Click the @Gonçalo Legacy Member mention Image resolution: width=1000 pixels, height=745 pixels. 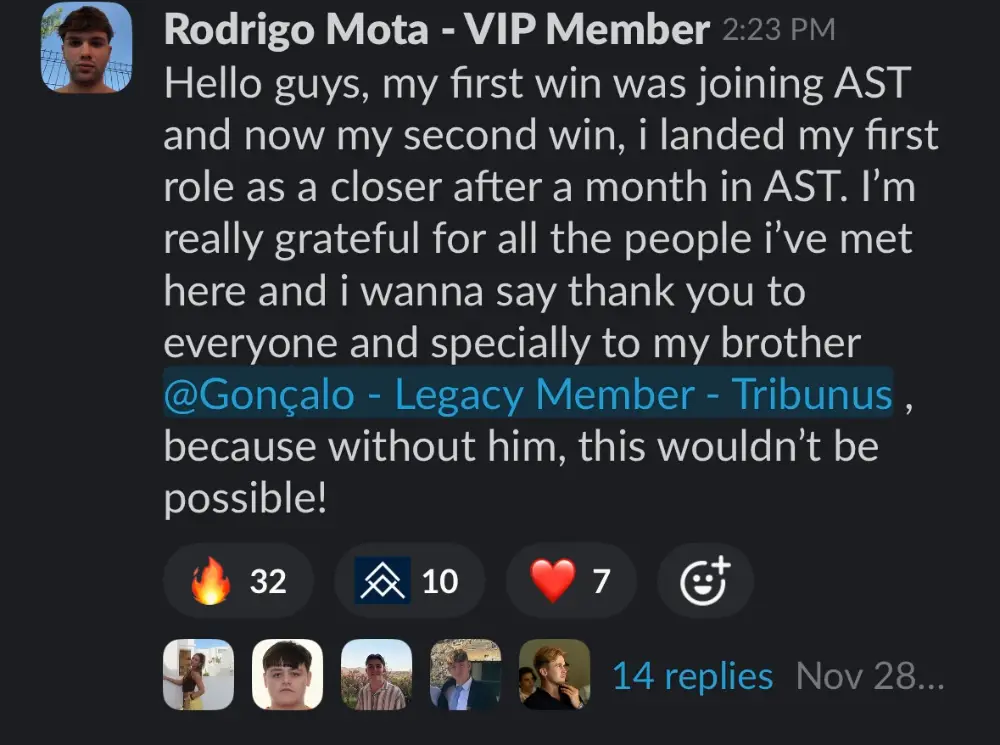click(527, 395)
